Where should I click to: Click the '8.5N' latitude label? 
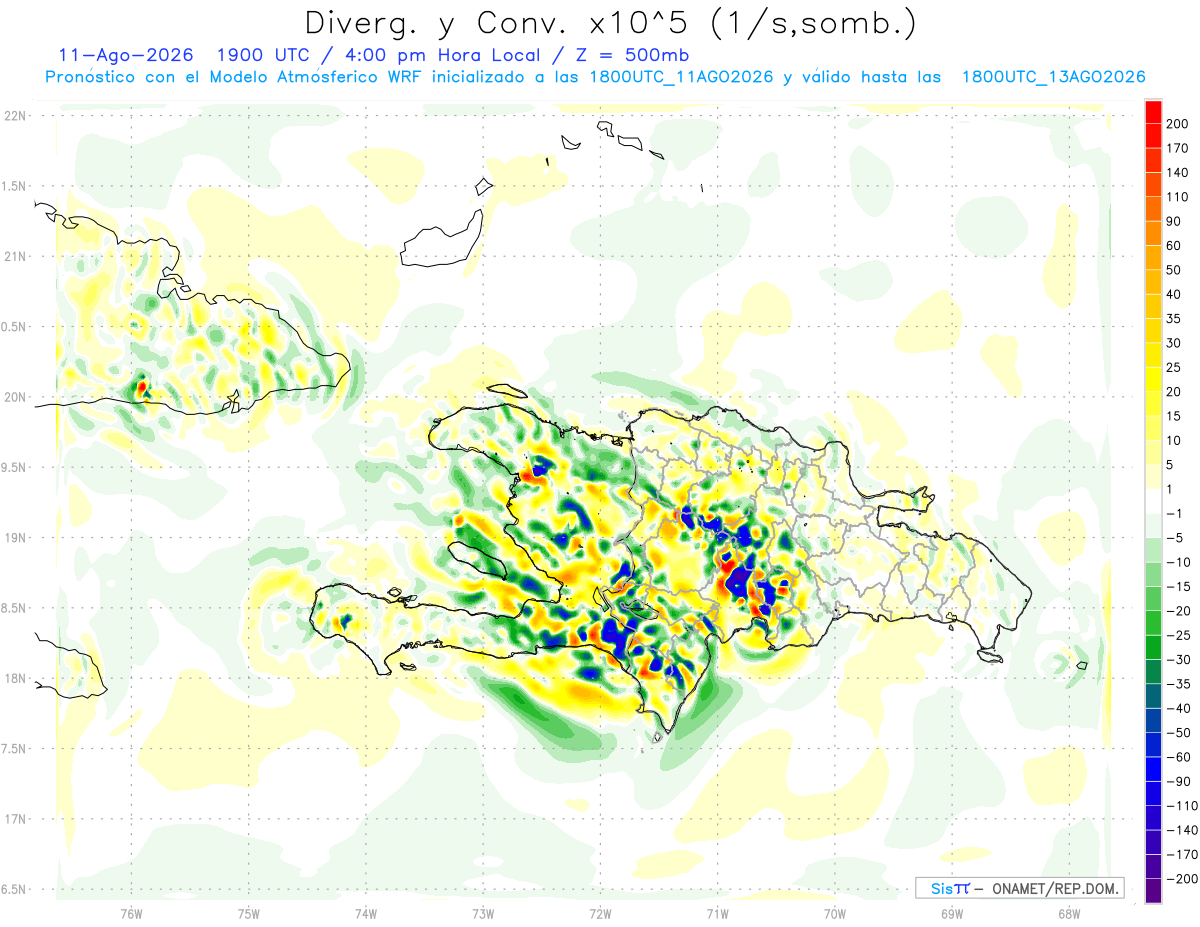coord(15,608)
